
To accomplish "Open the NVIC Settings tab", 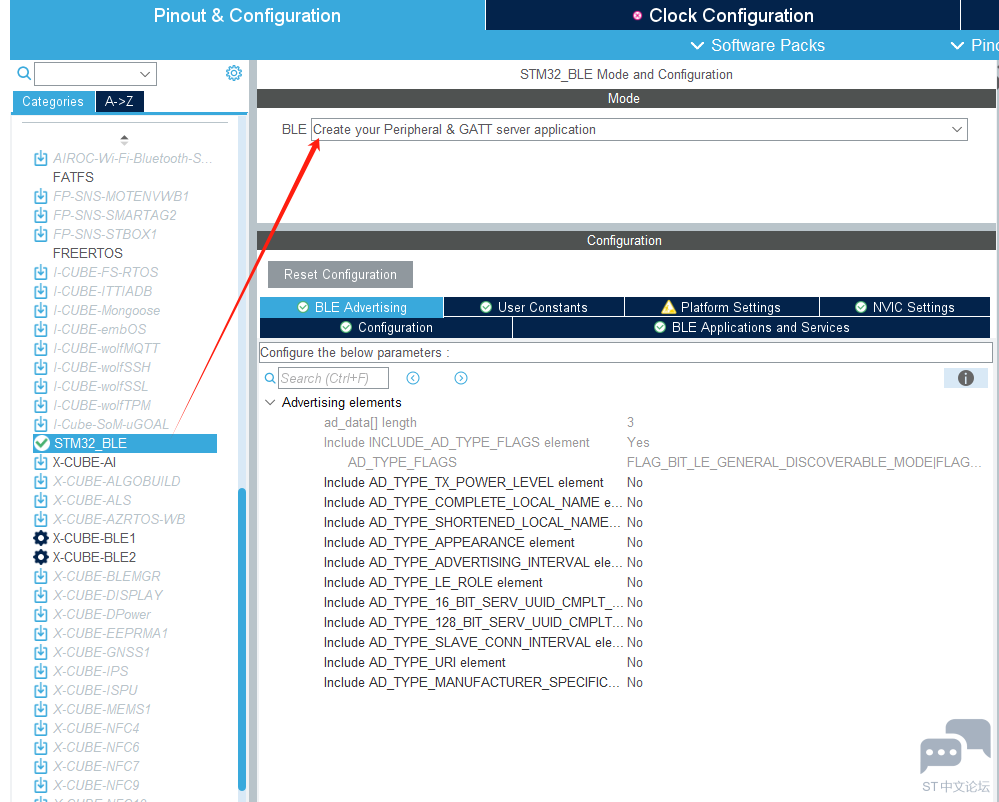I will [x=905, y=307].
